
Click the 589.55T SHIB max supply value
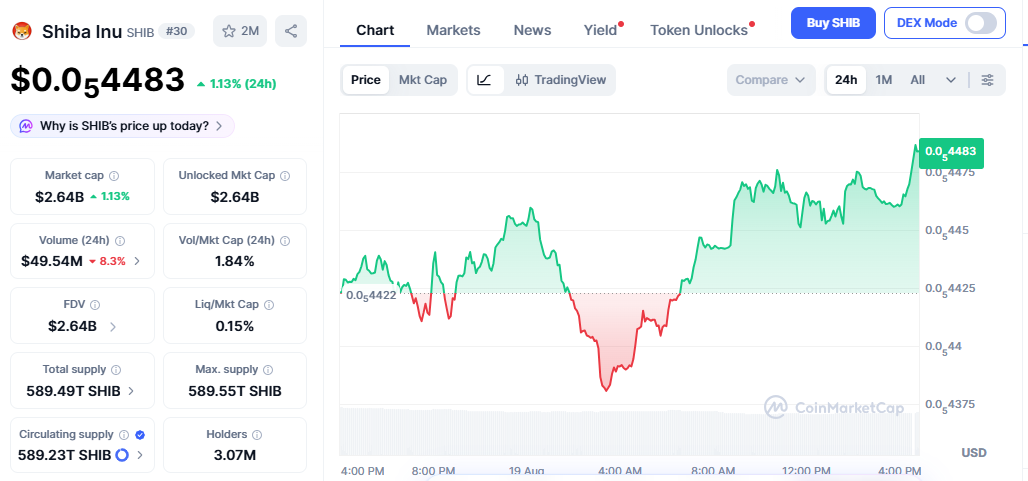(235, 391)
